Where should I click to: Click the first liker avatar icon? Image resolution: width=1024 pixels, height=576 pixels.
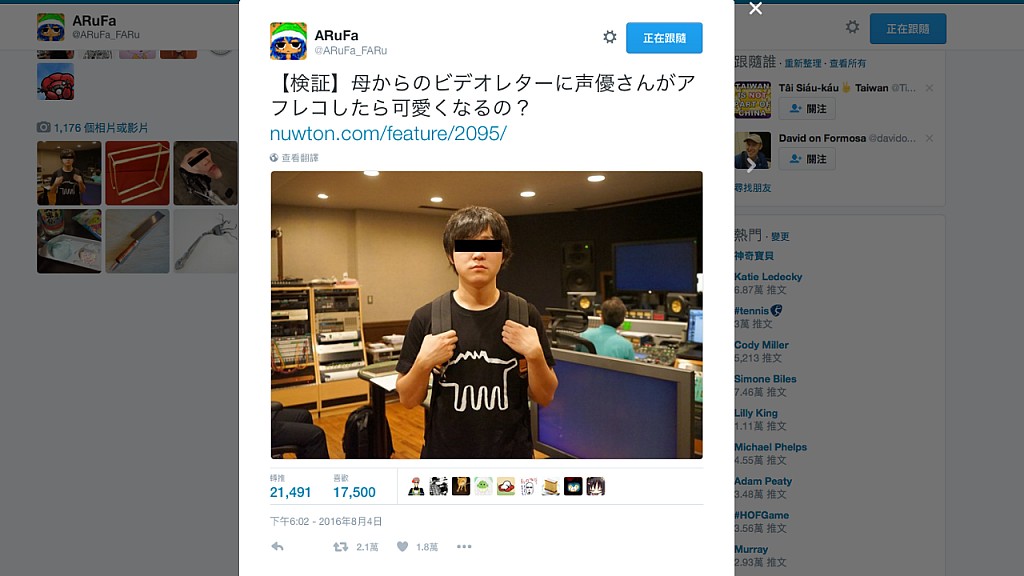click(x=416, y=486)
